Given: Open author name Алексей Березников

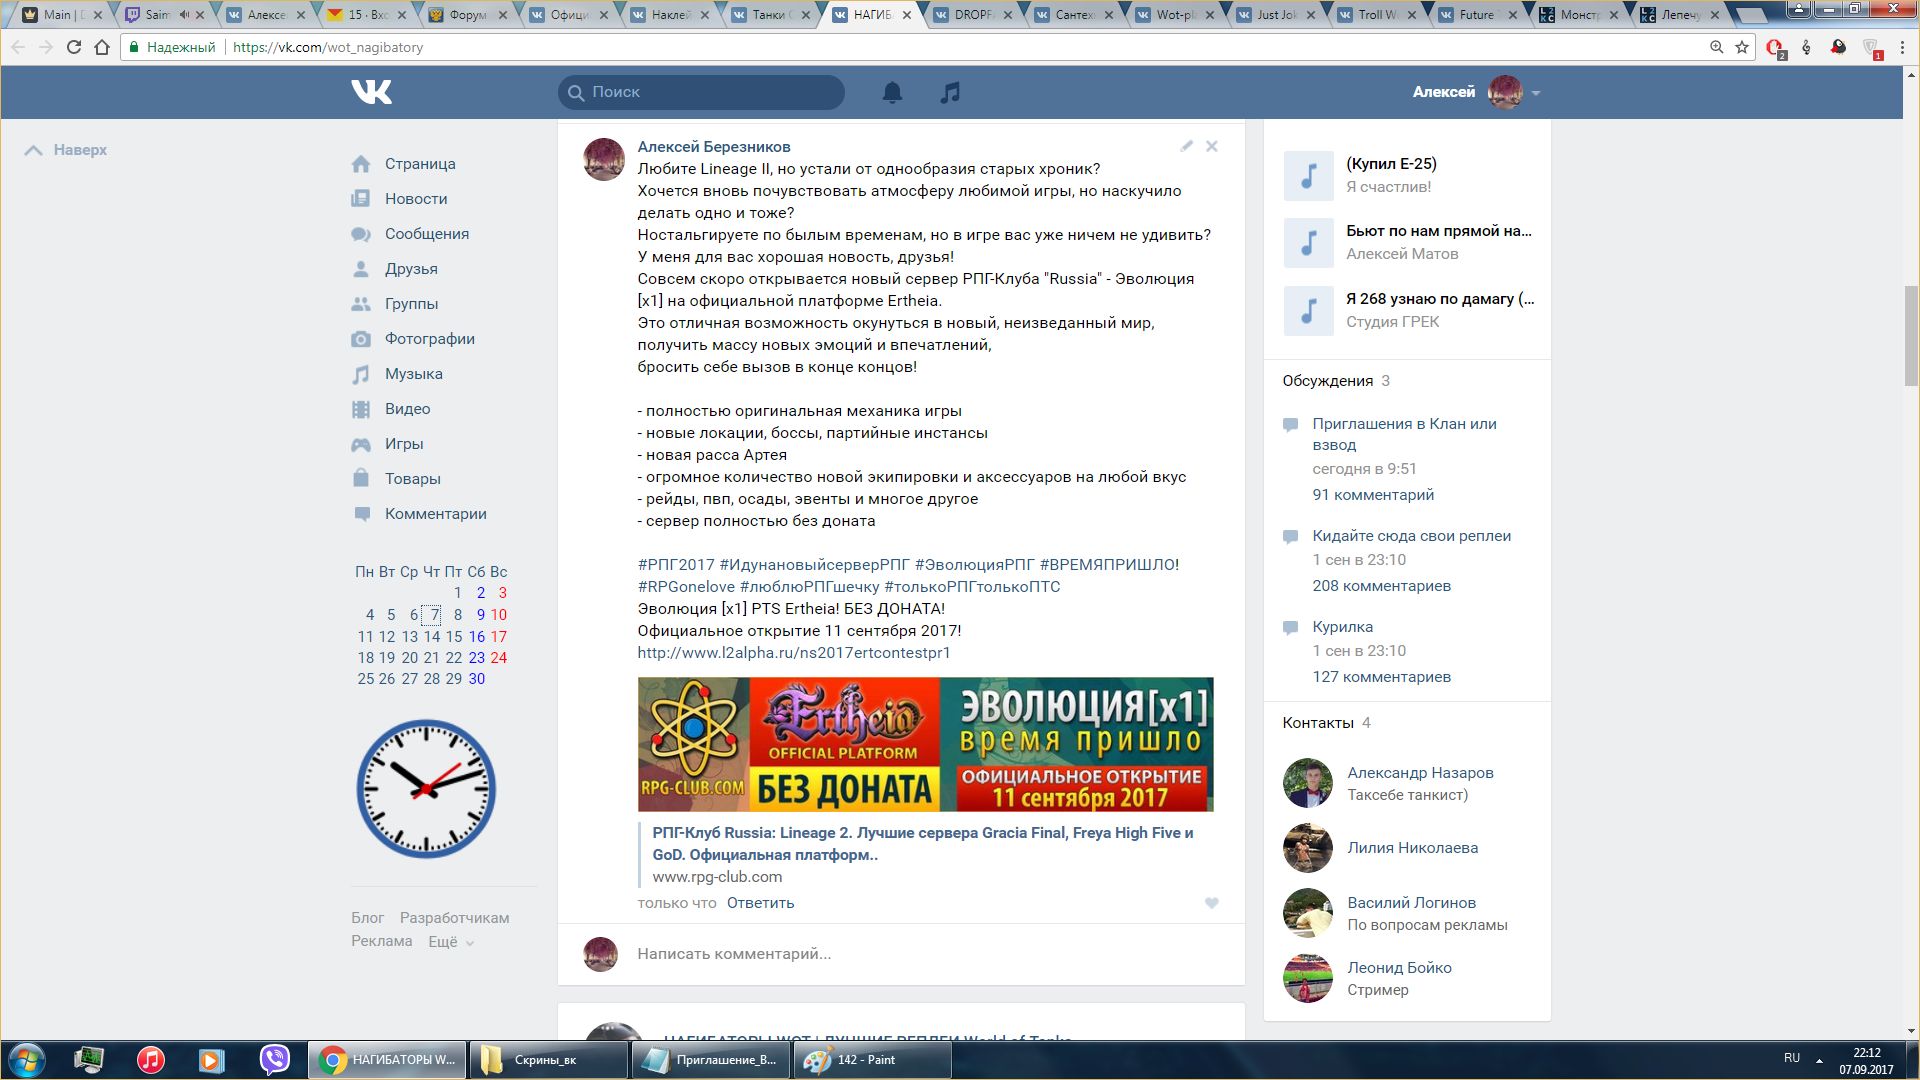Looking at the screenshot, I should 714,147.
